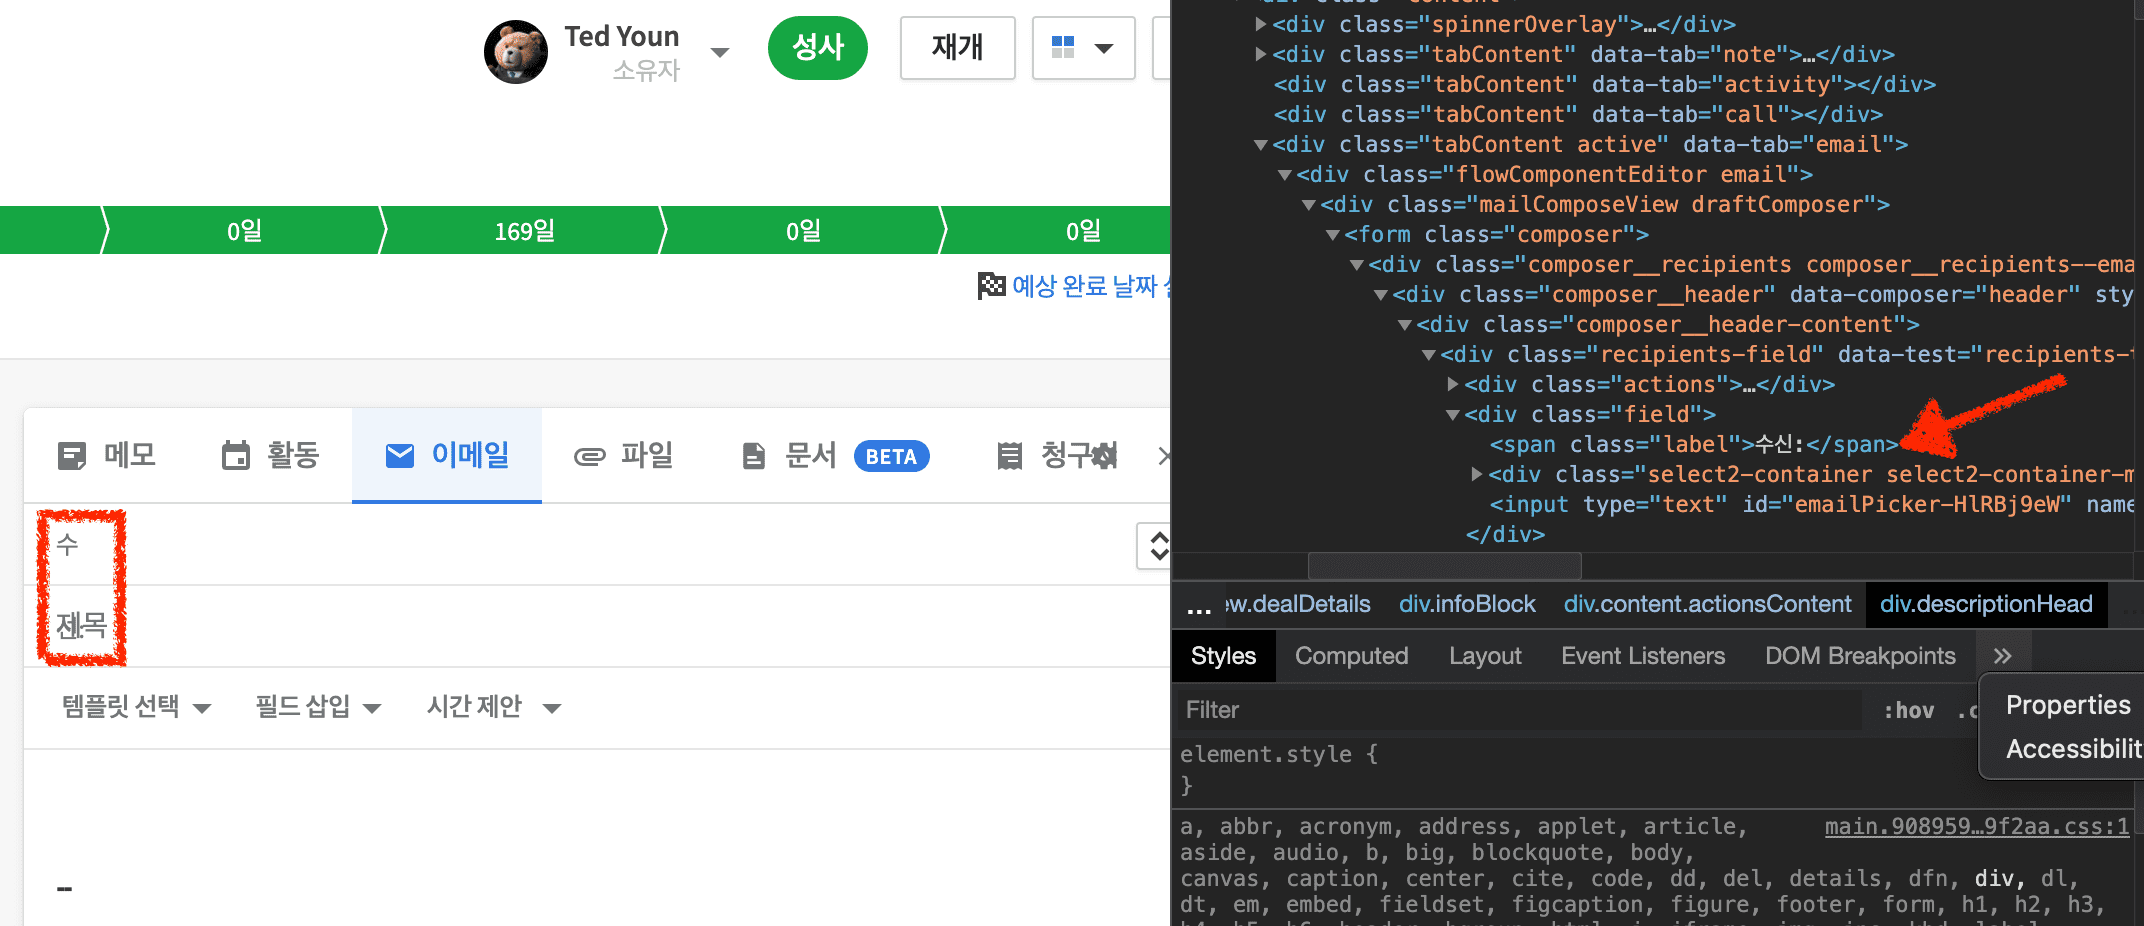Open the 파일 tab
Viewport: 2144px width, 926px height.
[x=624, y=455]
